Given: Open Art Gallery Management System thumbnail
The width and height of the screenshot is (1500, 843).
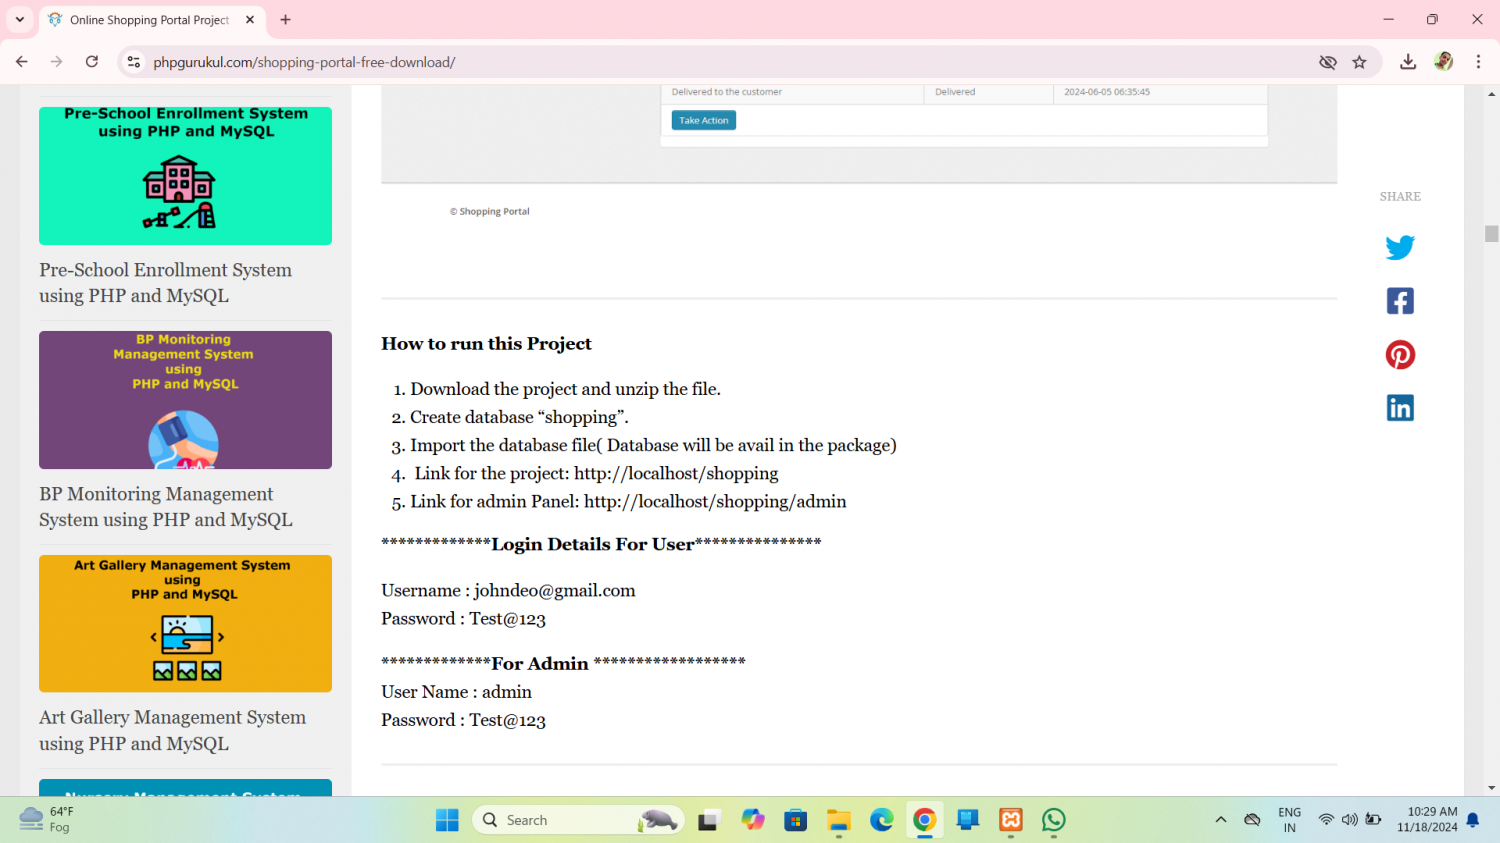Looking at the screenshot, I should click(x=185, y=623).
